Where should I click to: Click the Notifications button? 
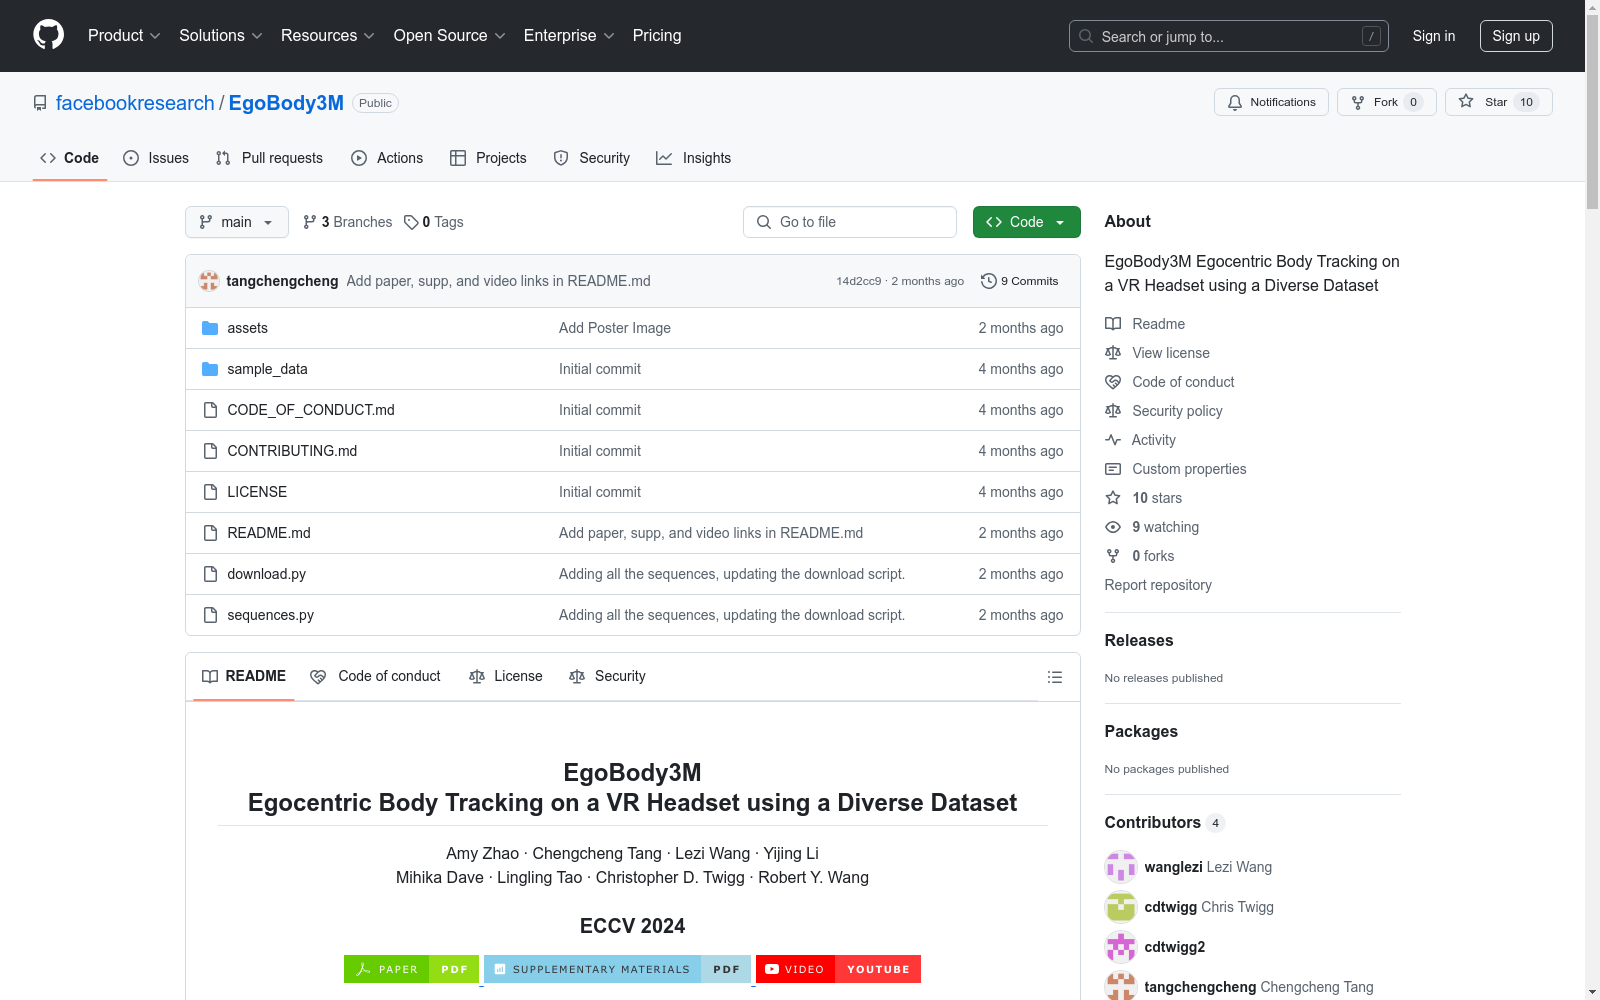click(1271, 102)
